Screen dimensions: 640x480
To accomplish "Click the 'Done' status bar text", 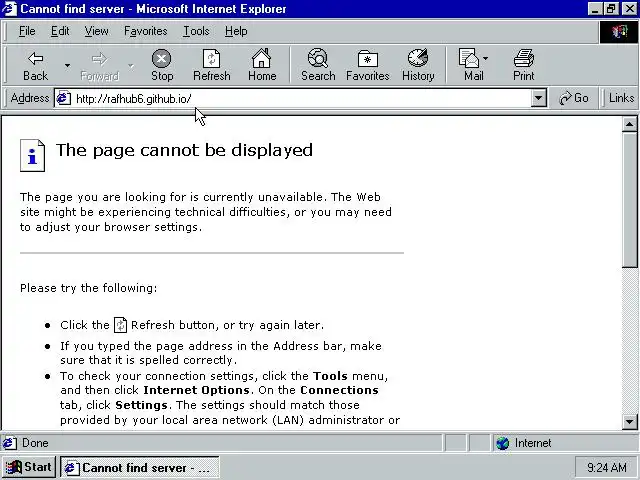I will click(35, 443).
